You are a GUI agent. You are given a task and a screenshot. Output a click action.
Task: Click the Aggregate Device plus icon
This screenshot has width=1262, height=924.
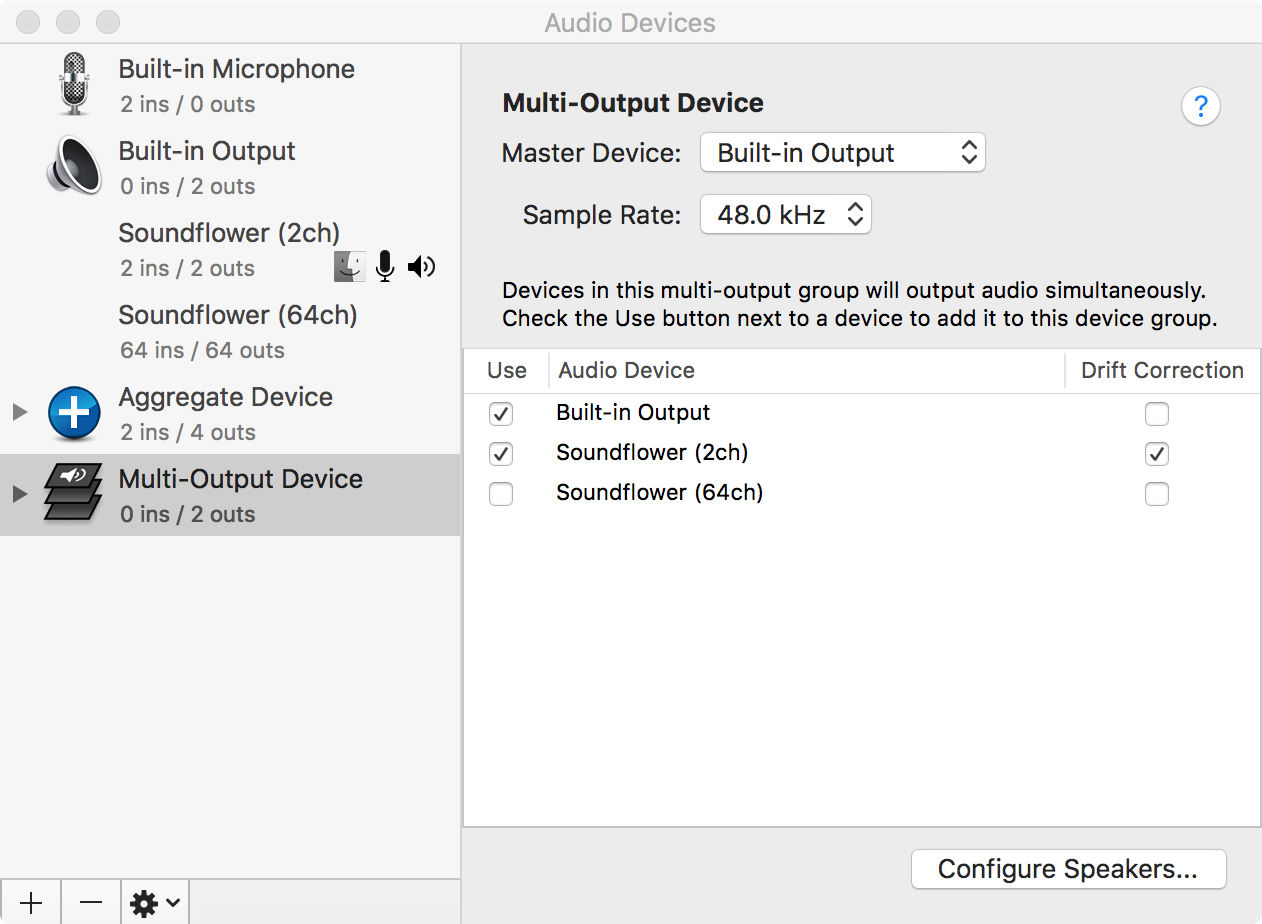tap(74, 413)
